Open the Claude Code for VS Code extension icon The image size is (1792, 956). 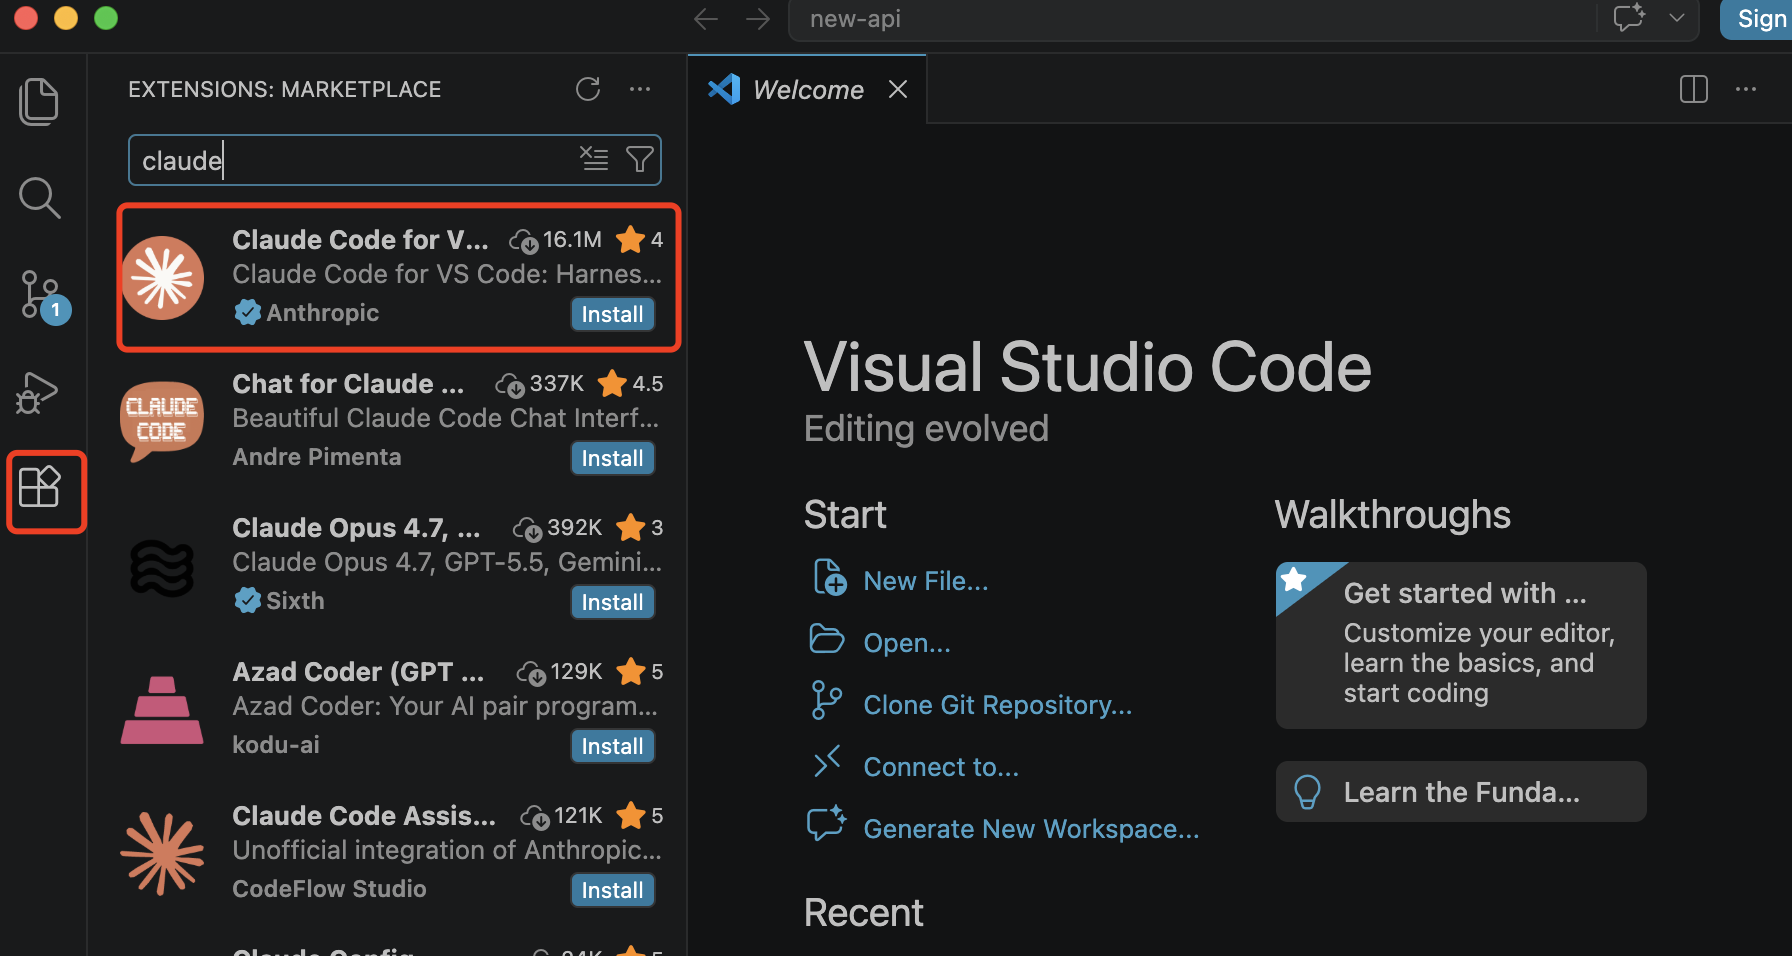pyautogui.click(x=163, y=278)
